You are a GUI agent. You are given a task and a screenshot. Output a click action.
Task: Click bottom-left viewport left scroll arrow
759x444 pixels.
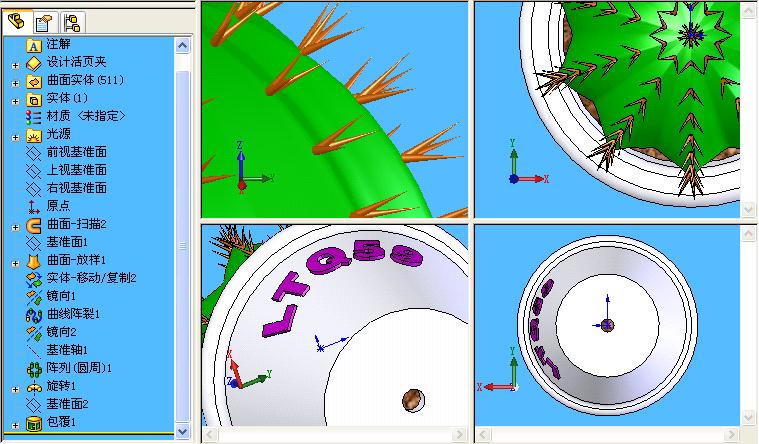[210, 434]
